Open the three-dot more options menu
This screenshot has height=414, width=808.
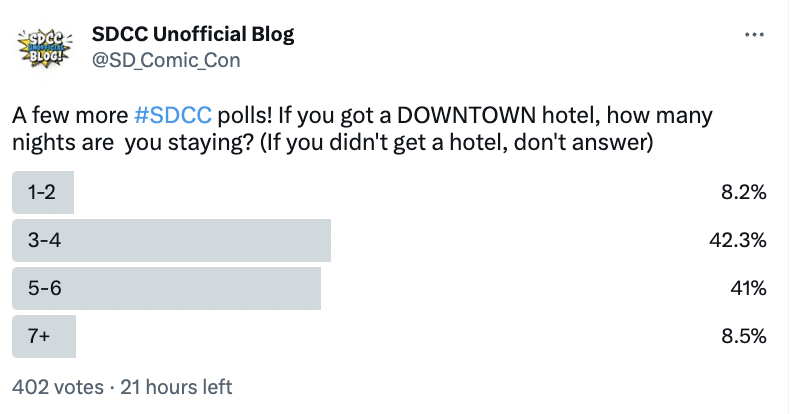click(754, 35)
